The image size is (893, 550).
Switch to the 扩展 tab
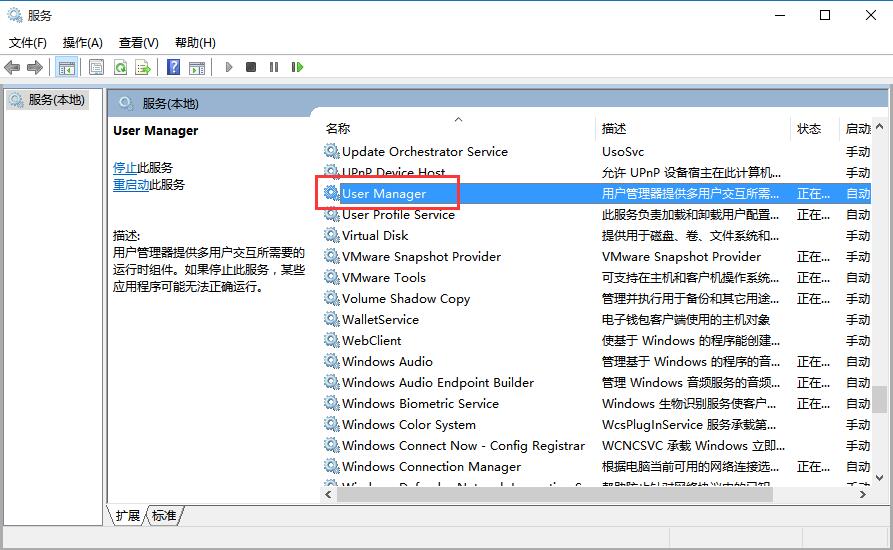[127, 516]
